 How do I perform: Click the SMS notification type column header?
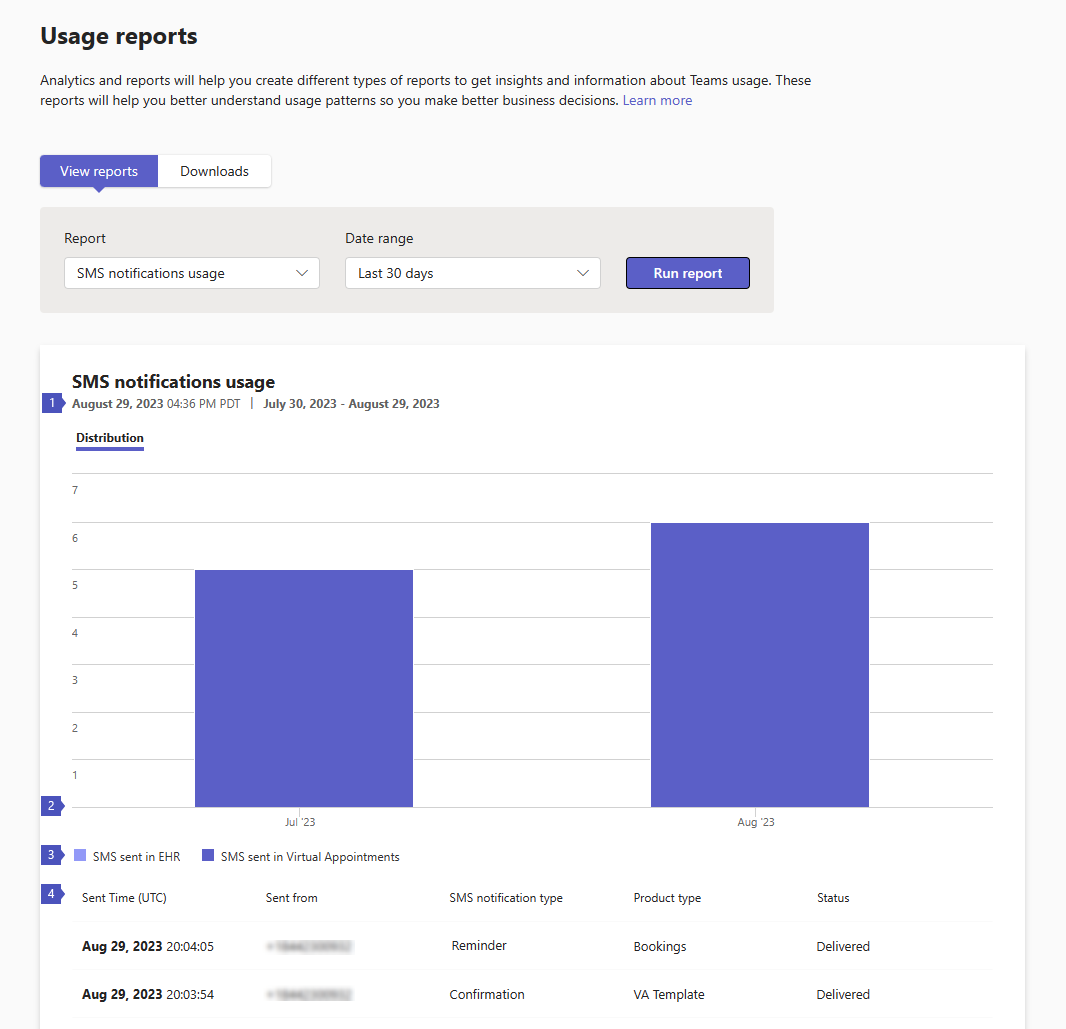(x=506, y=898)
